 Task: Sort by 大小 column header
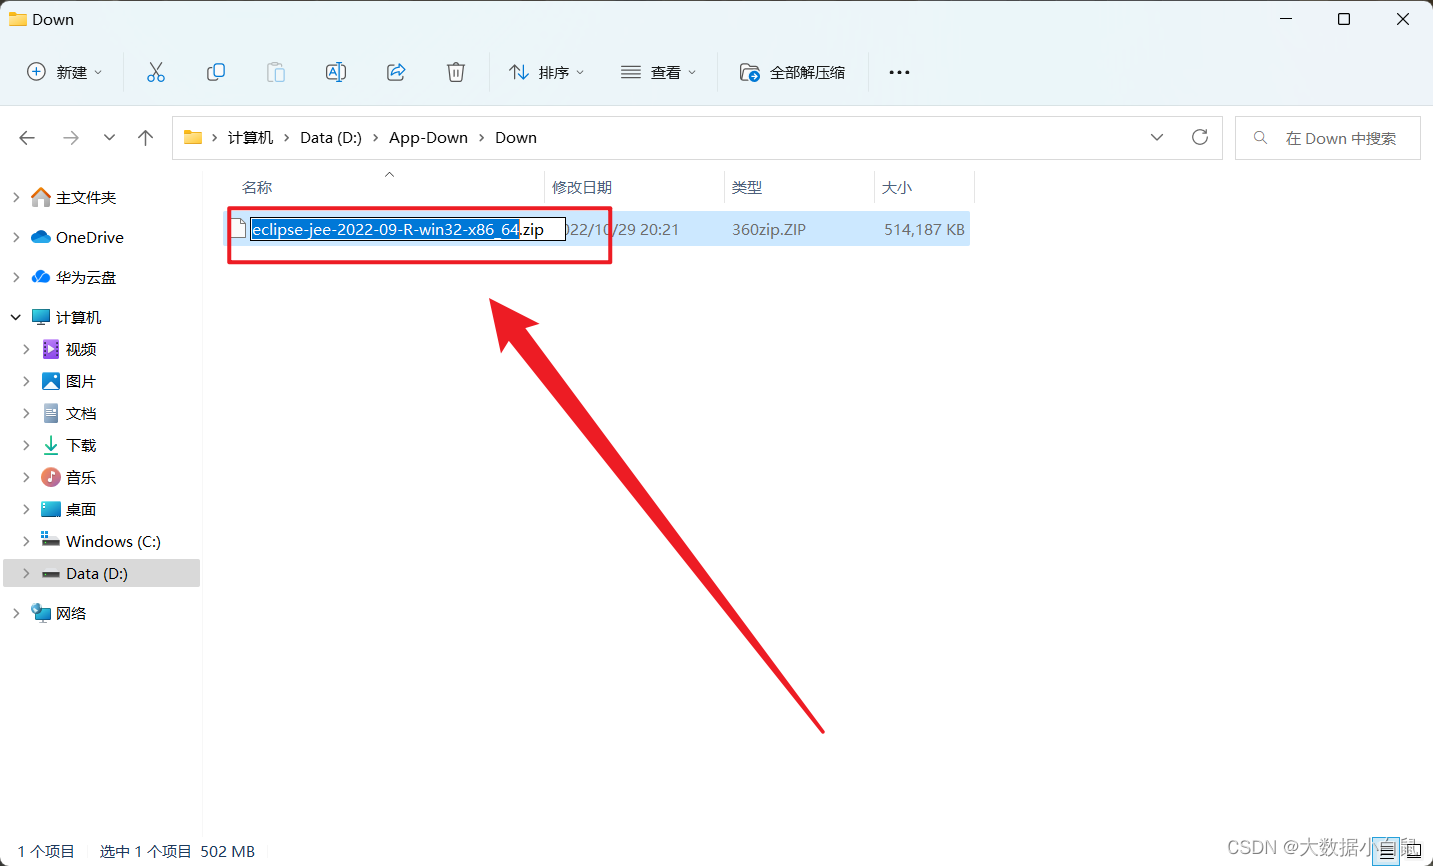(897, 187)
